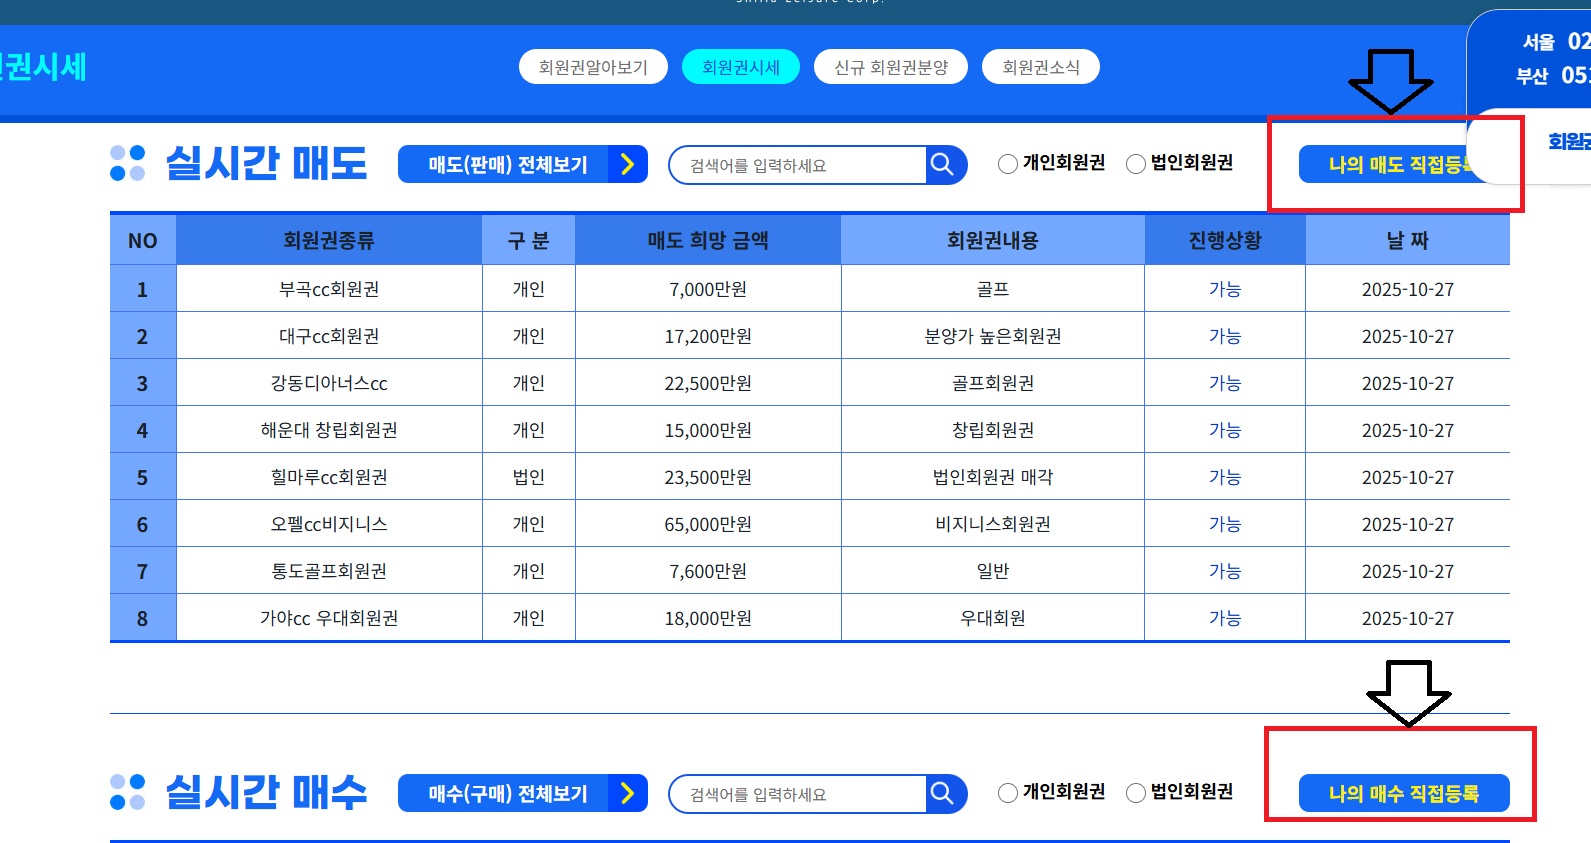Click the 해운대 창립회원권 row name
Image resolution: width=1591 pixels, height=843 pixels.
329,430
